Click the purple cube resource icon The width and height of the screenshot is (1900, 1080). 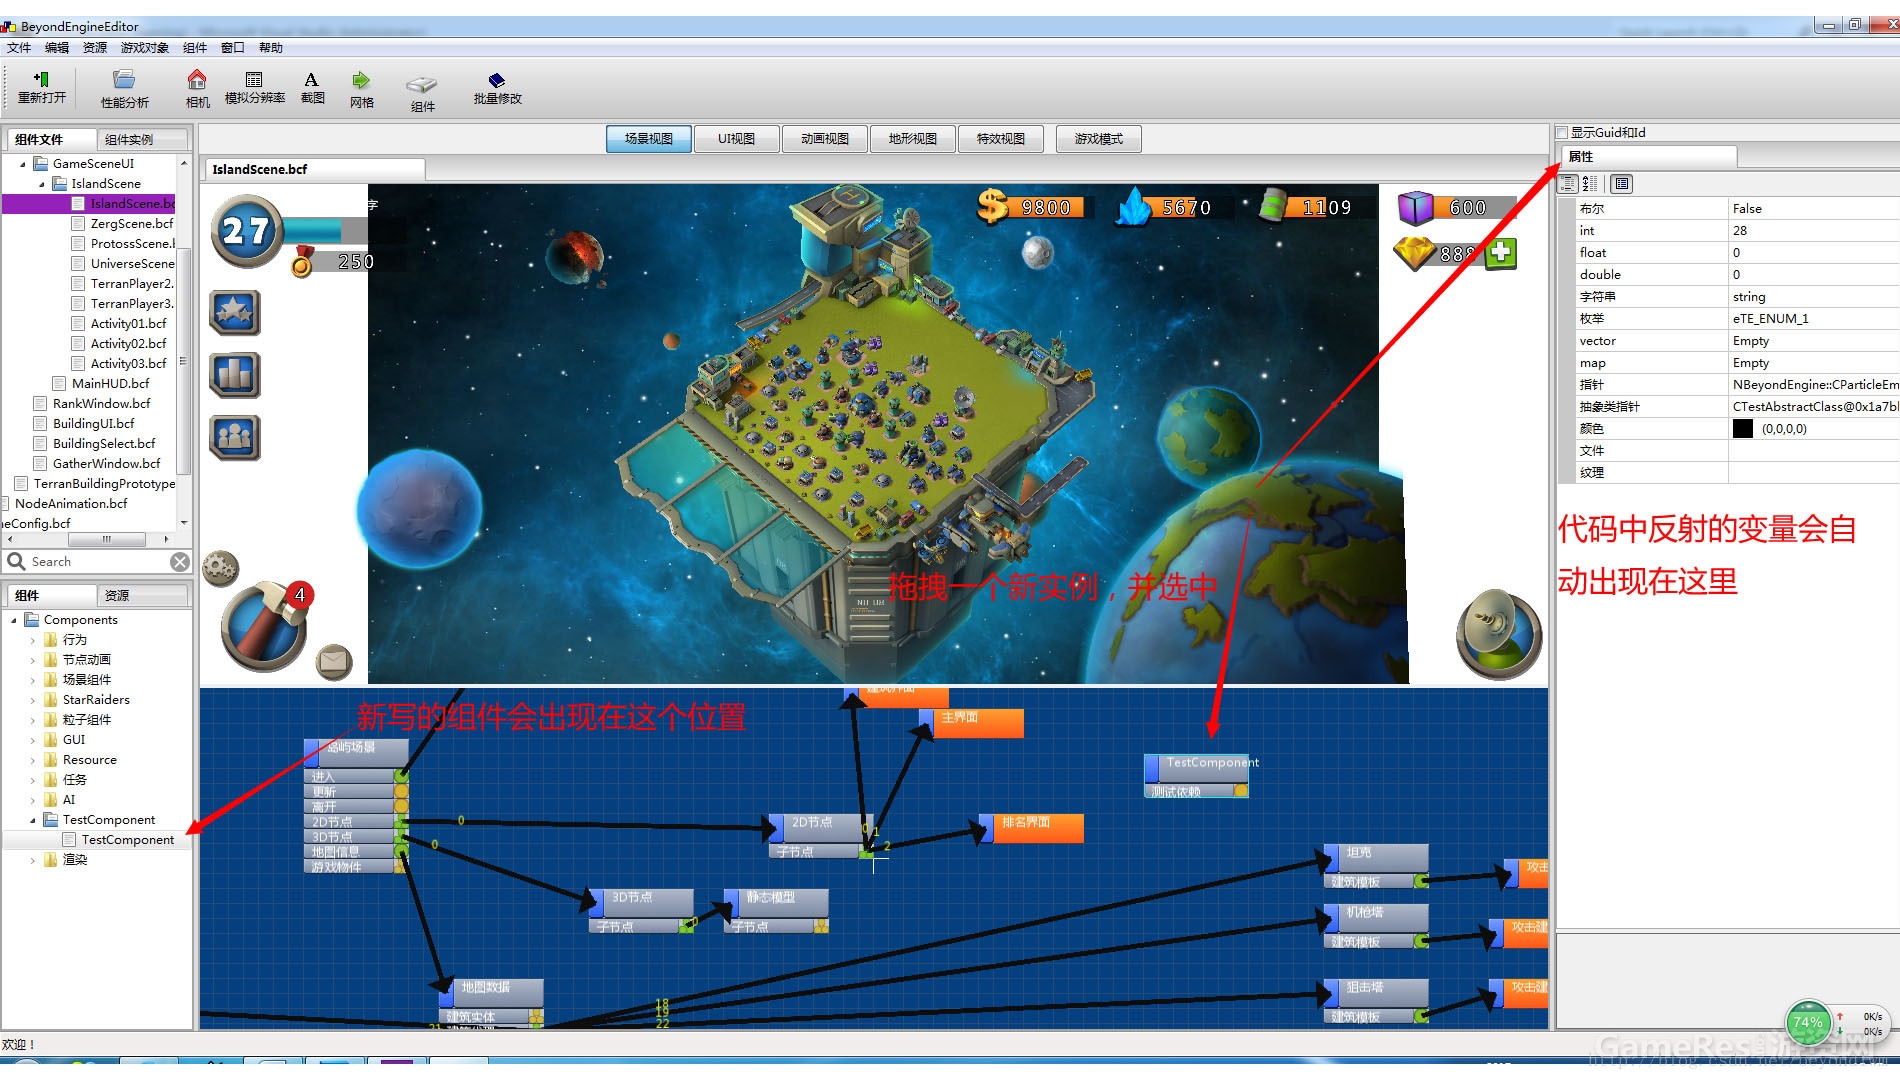[1416, 208]
